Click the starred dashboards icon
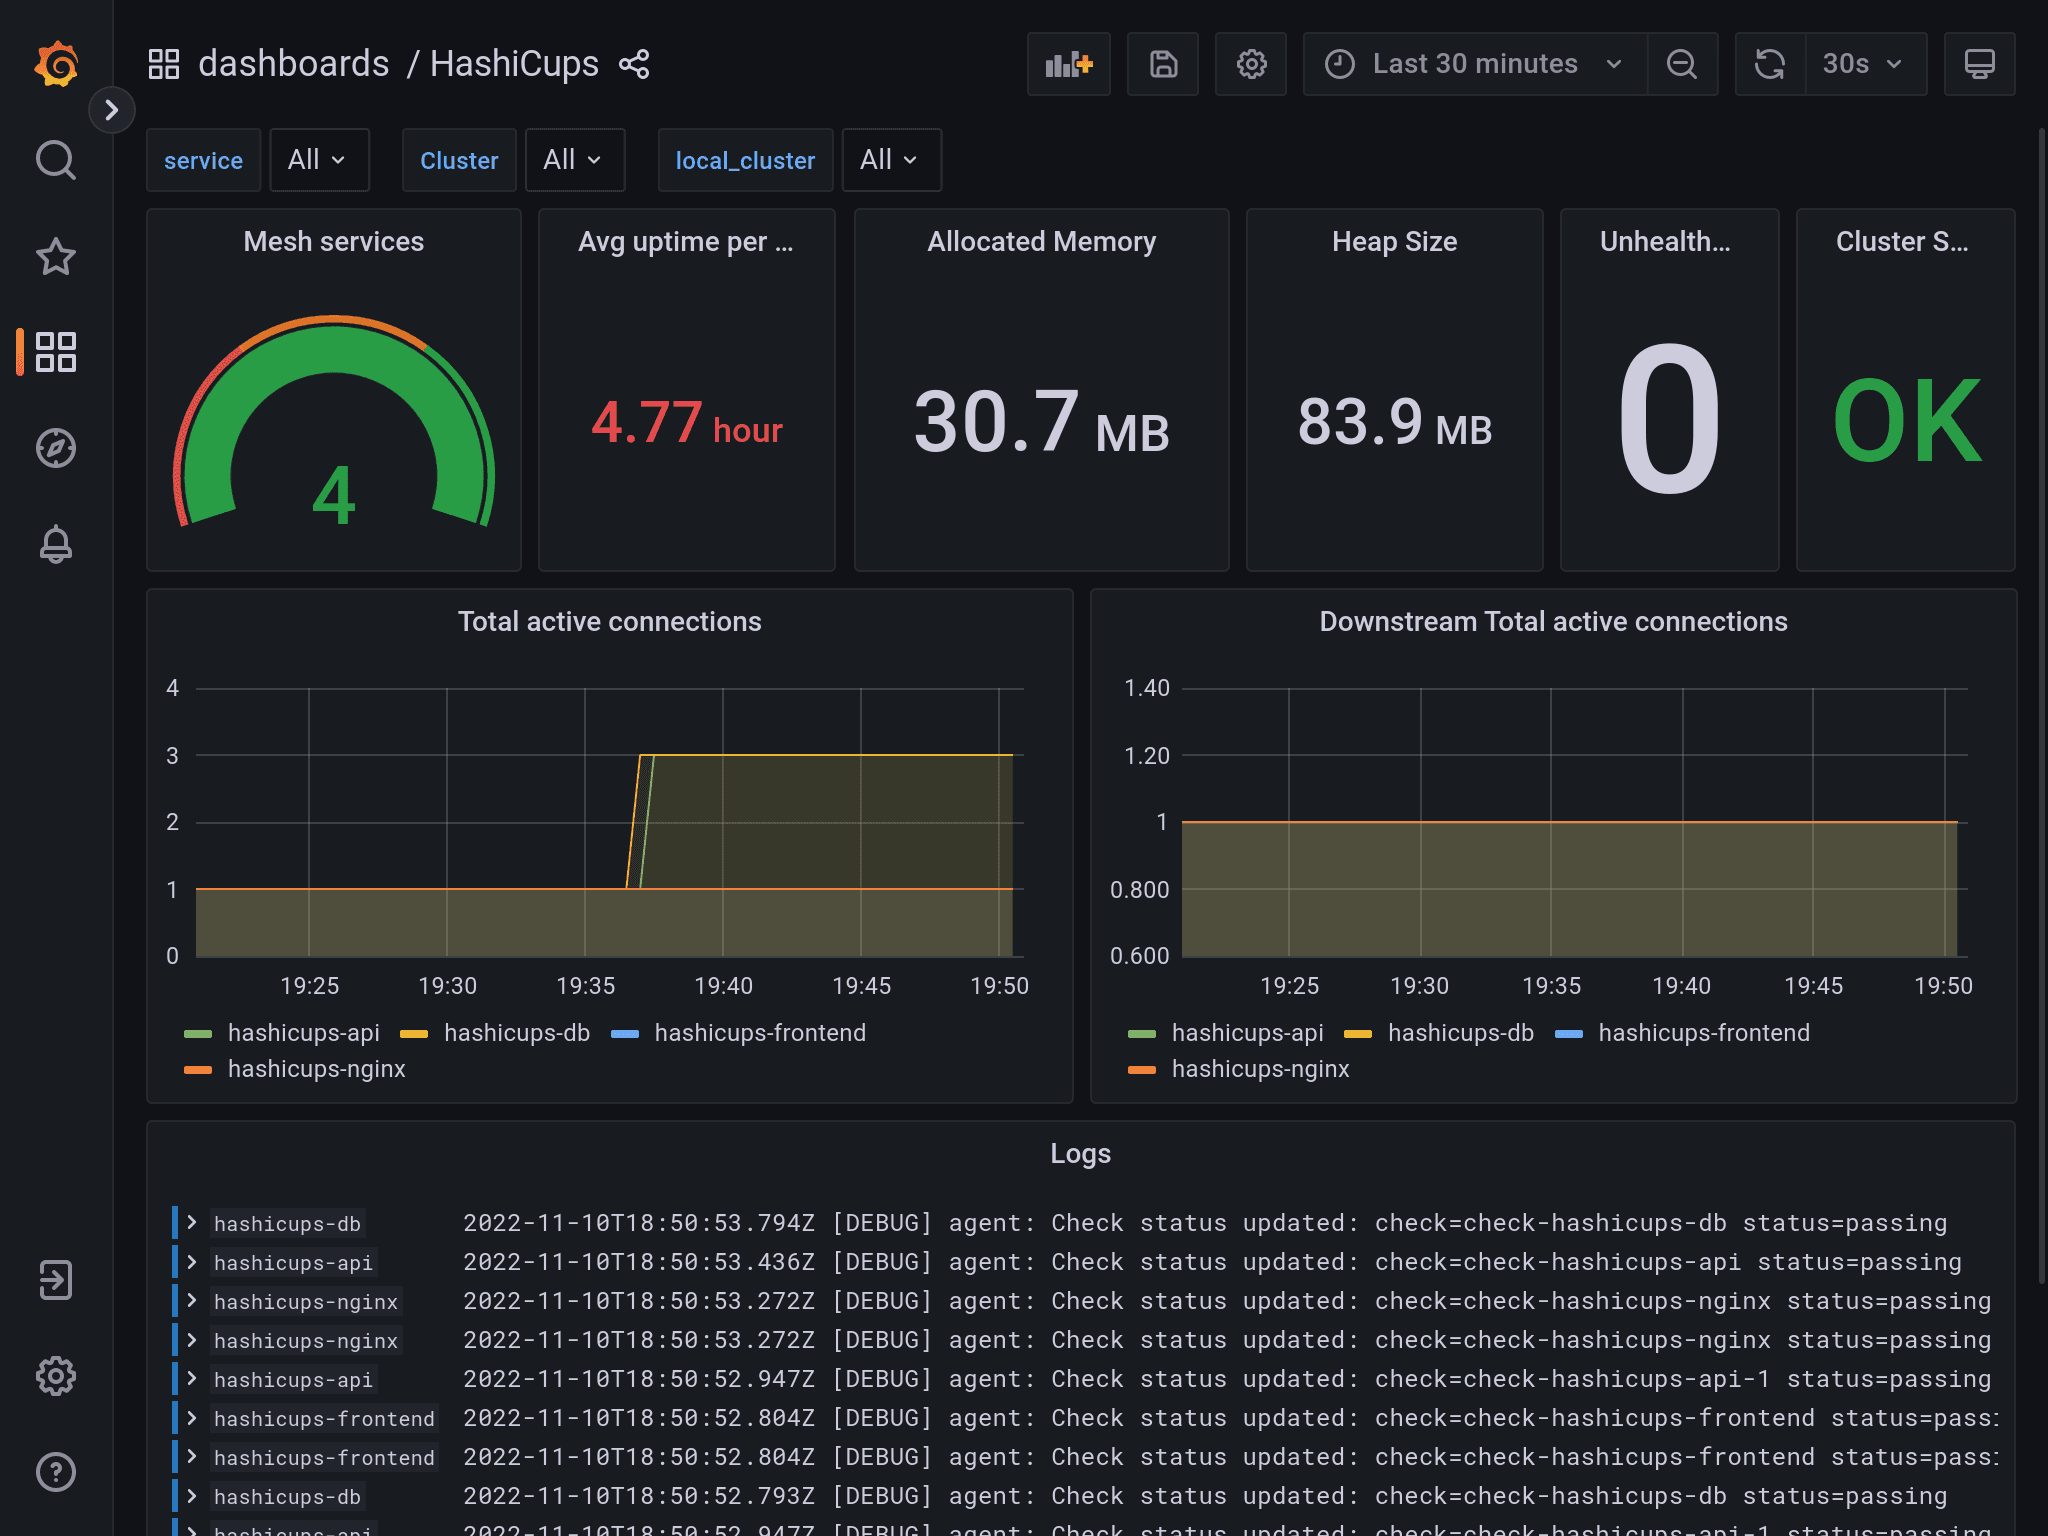Image resolution: width=2048 pixels, height=1536 pixels. click(x=56, y=257)
